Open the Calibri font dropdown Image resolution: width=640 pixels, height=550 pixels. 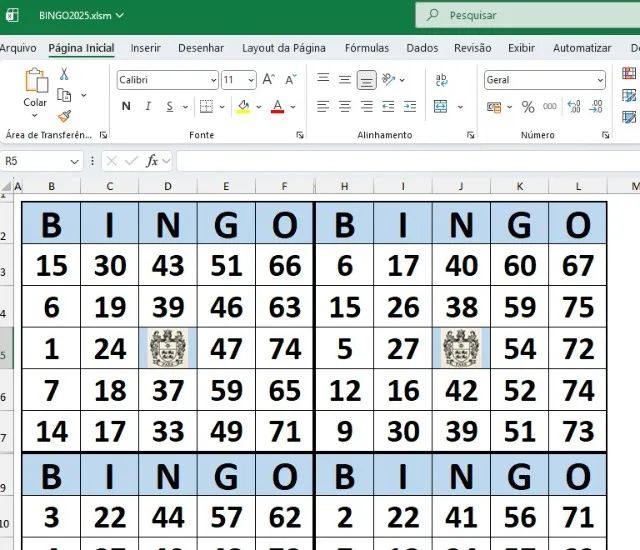click(x=213, y=80)
